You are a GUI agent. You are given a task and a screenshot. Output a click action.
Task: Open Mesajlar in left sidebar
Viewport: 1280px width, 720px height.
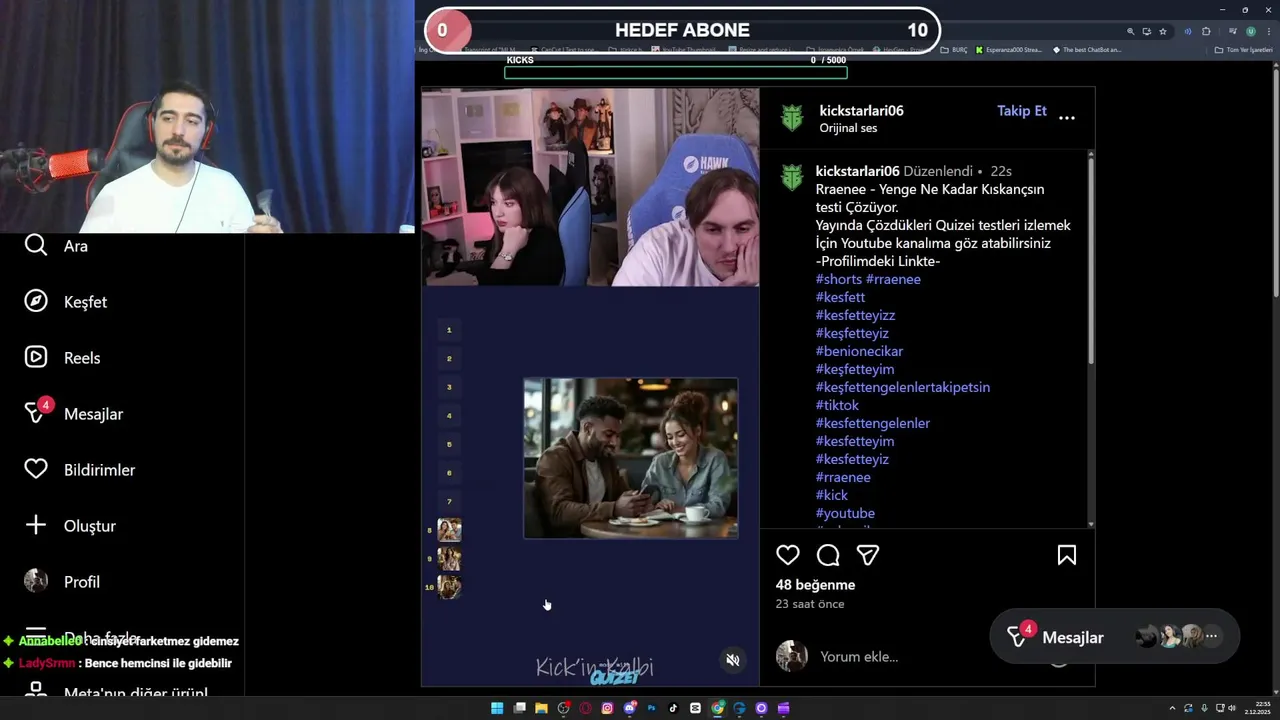coord(72,414)
